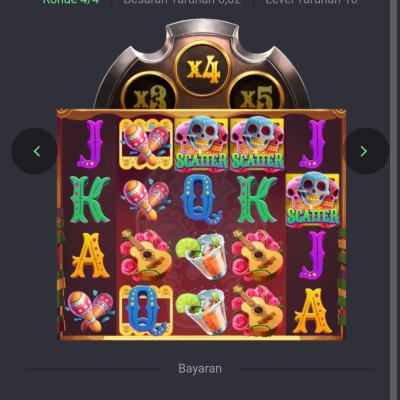
Task: Select the yellow A on the last reel
Action: click(x=312, y=311)
